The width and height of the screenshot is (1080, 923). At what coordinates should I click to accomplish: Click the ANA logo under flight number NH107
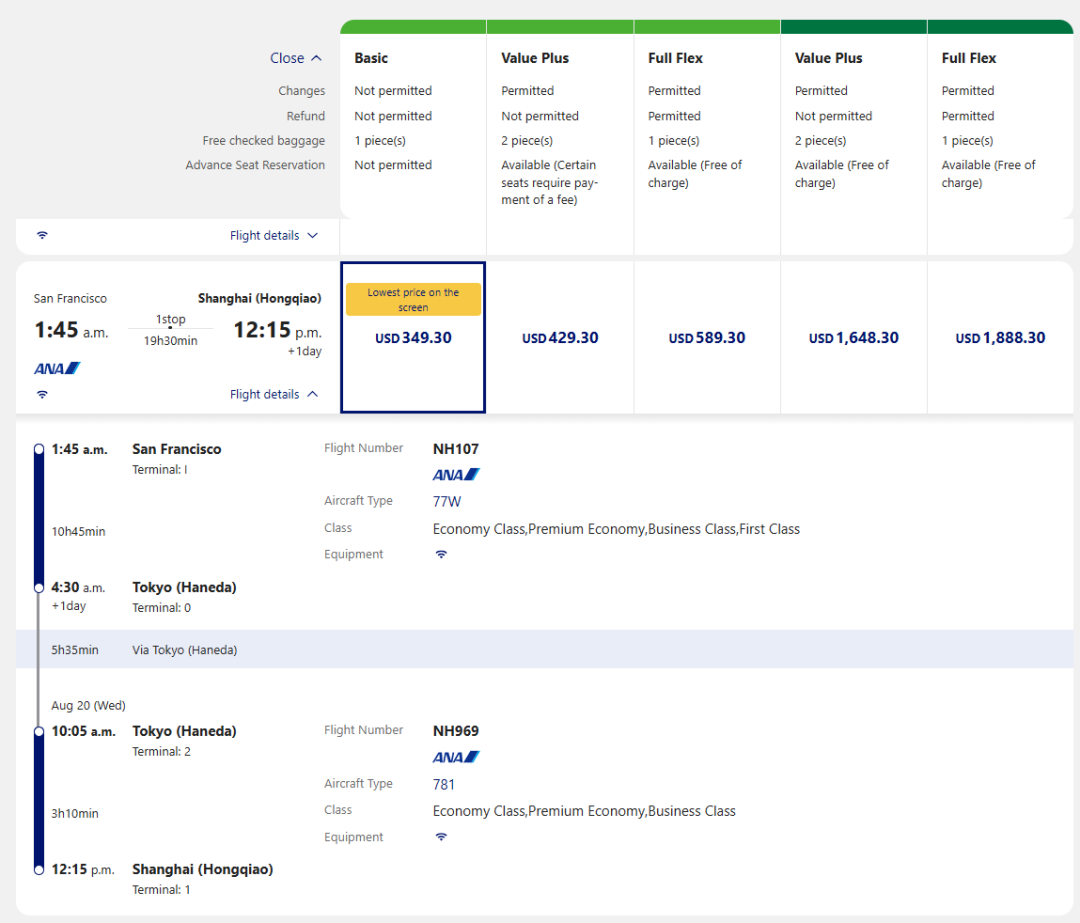456,474
